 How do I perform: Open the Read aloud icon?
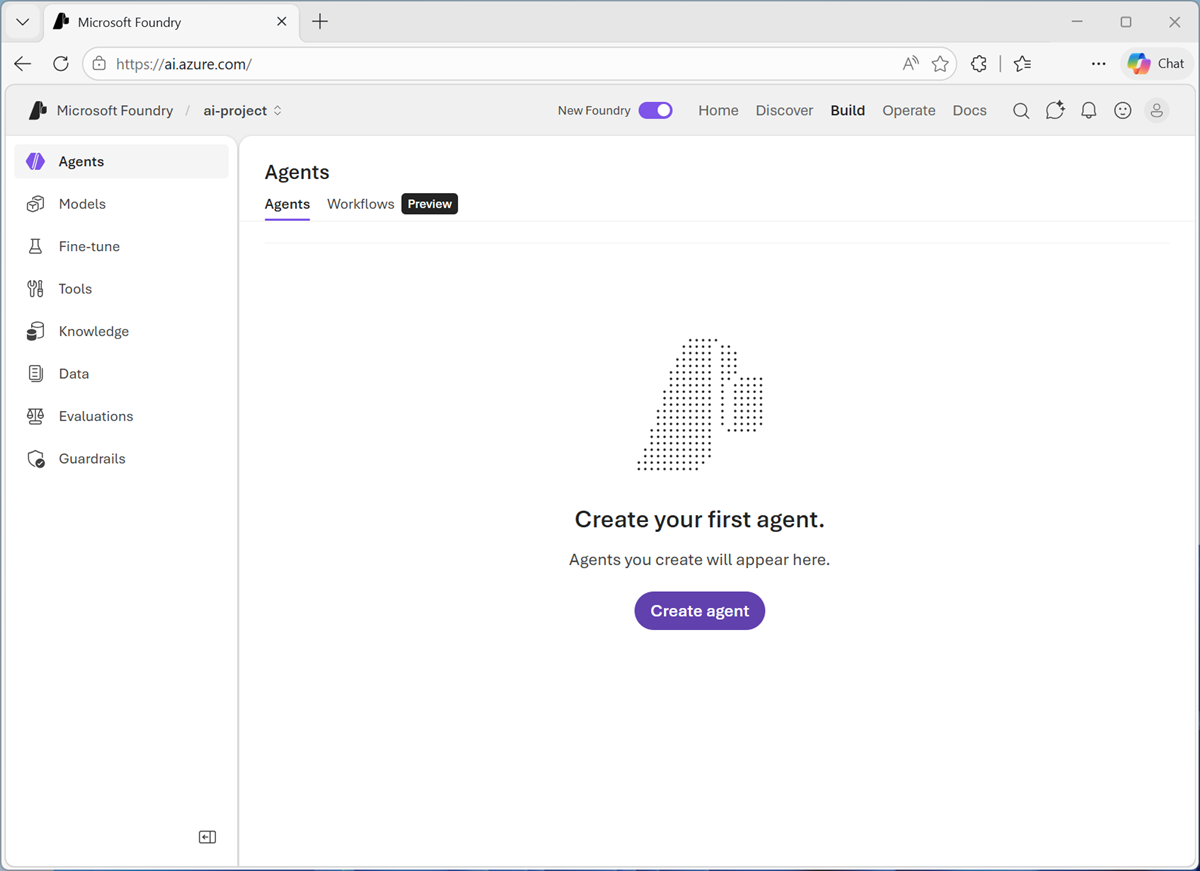[x=910, y=64]
